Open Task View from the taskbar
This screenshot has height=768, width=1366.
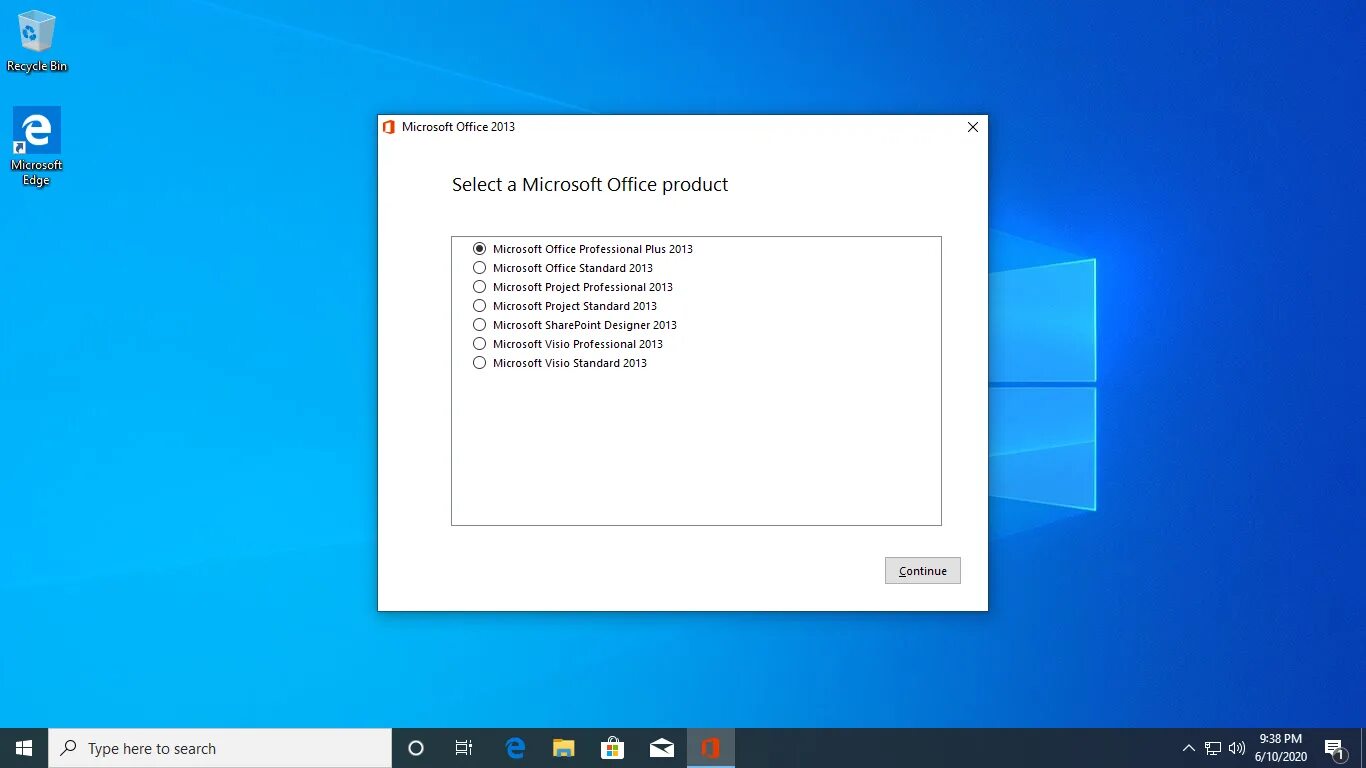(x=463, y=747)
